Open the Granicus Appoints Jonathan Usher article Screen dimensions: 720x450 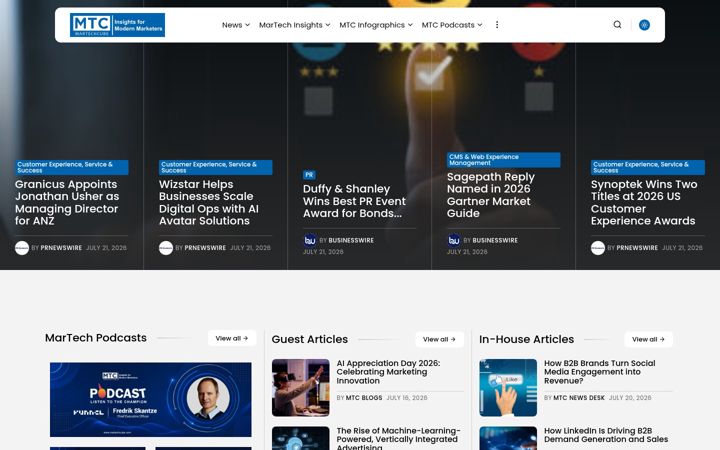click(67, 202)
